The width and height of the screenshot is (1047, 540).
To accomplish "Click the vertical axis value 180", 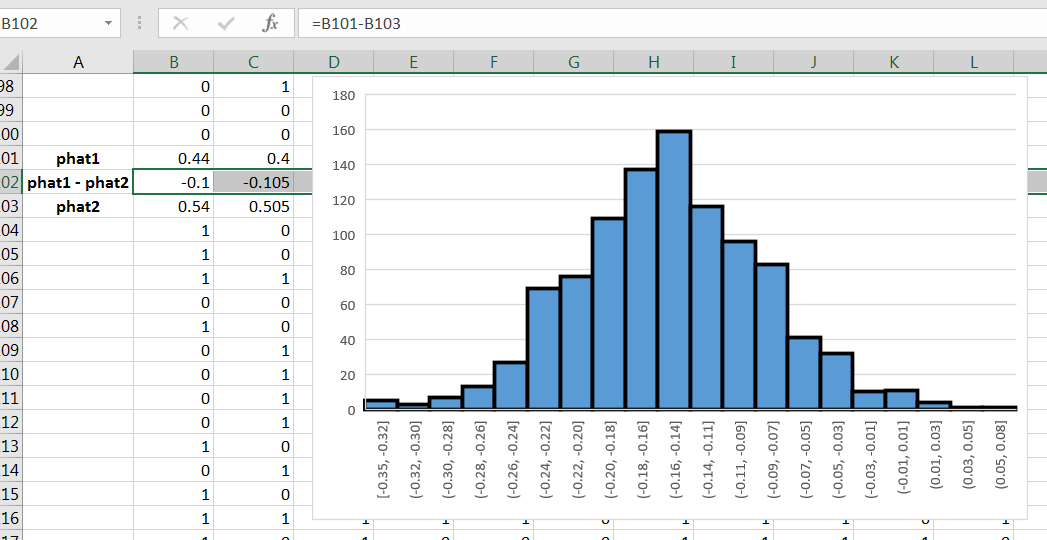I will click(343, 96).
